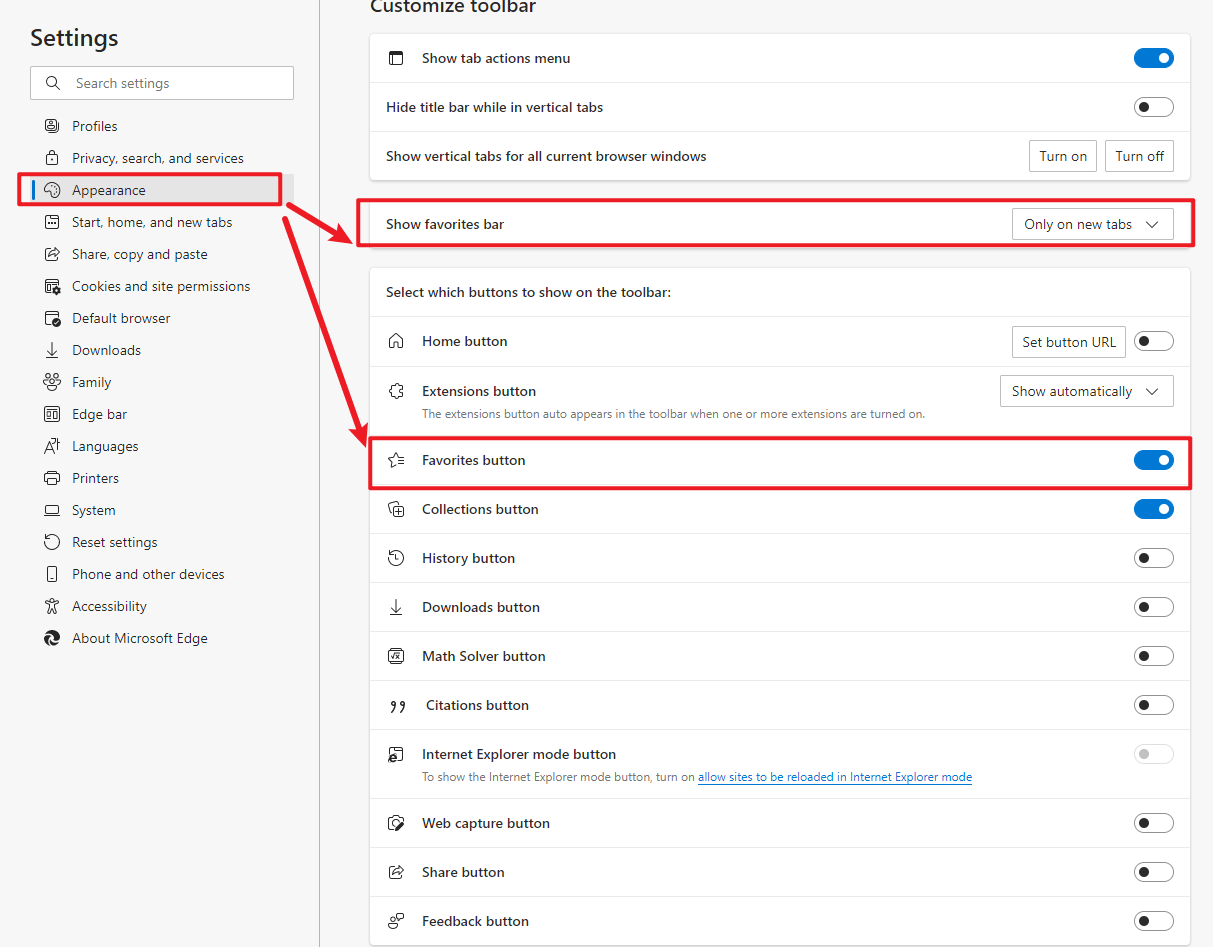Click the Microsoft Edge logo icon

coord(52,638)
